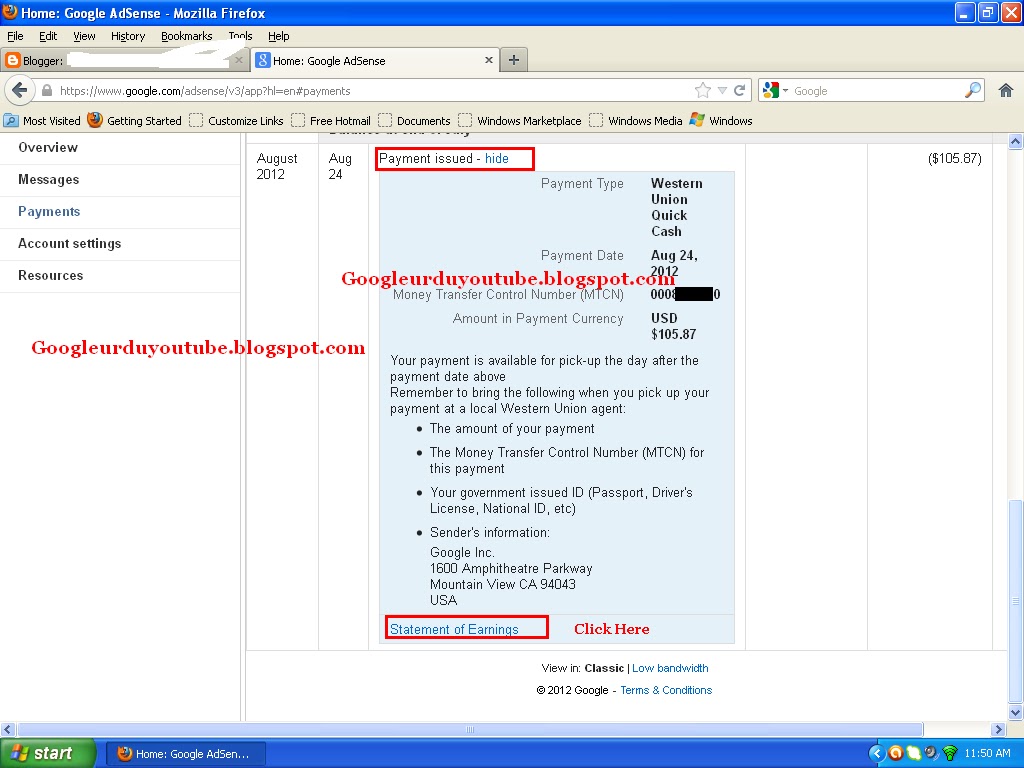Click the vertical scrollbar down arrow
The image size is (1024, 768).
pos(1016,712)
